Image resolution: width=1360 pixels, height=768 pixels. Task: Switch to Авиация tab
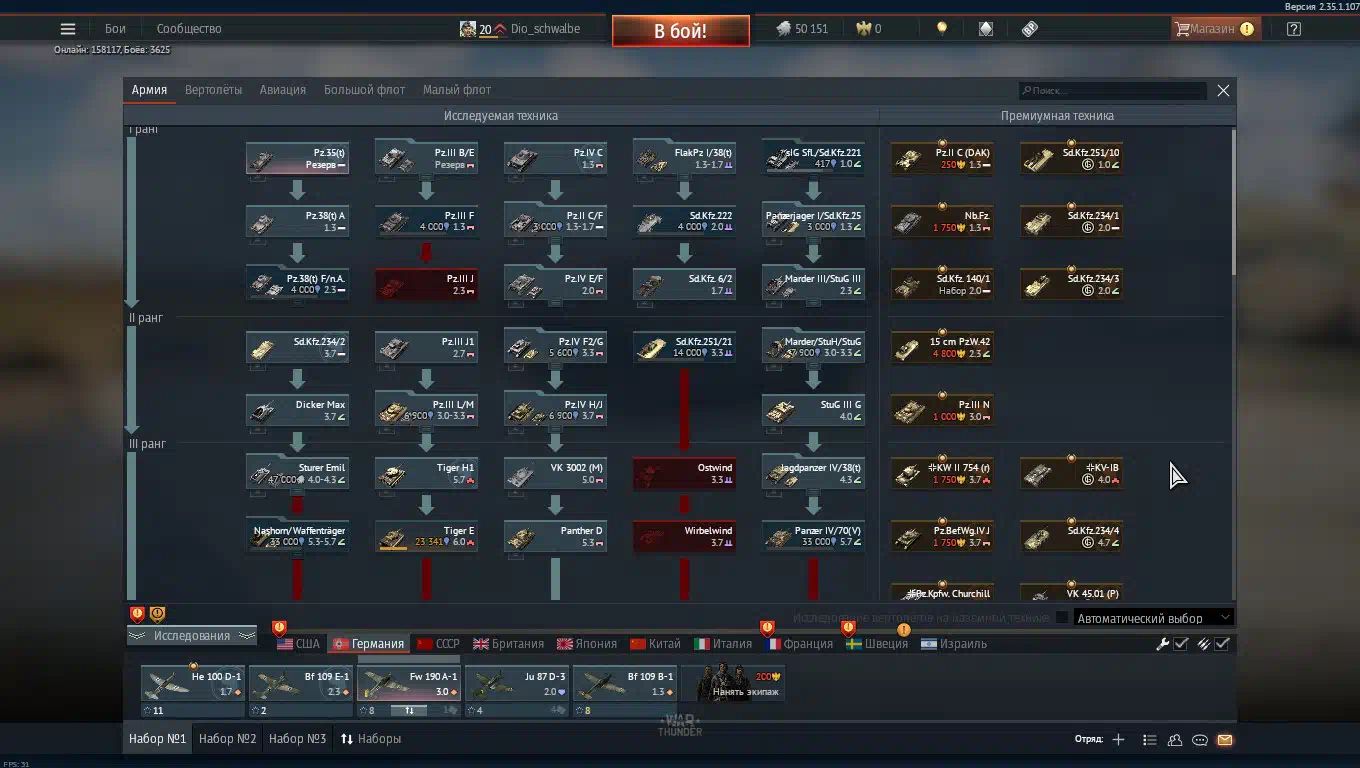283,90
